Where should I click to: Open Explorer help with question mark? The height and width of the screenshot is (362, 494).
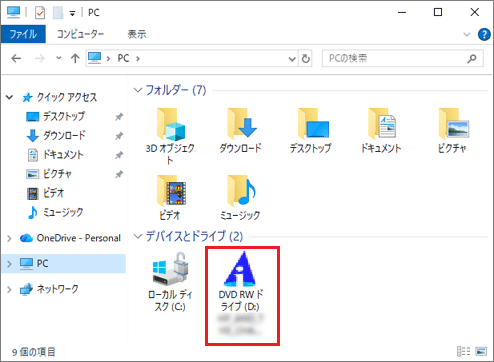point(484,34)
